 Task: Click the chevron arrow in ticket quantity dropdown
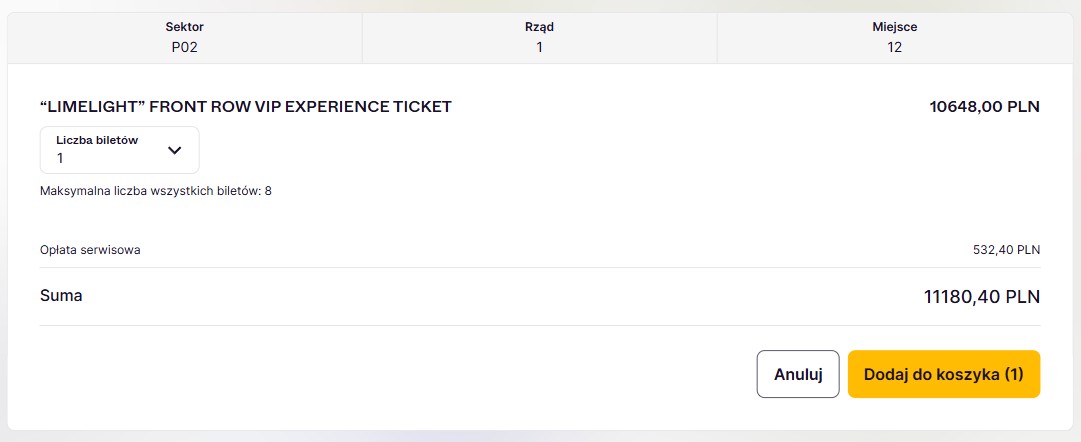[174, 150]
